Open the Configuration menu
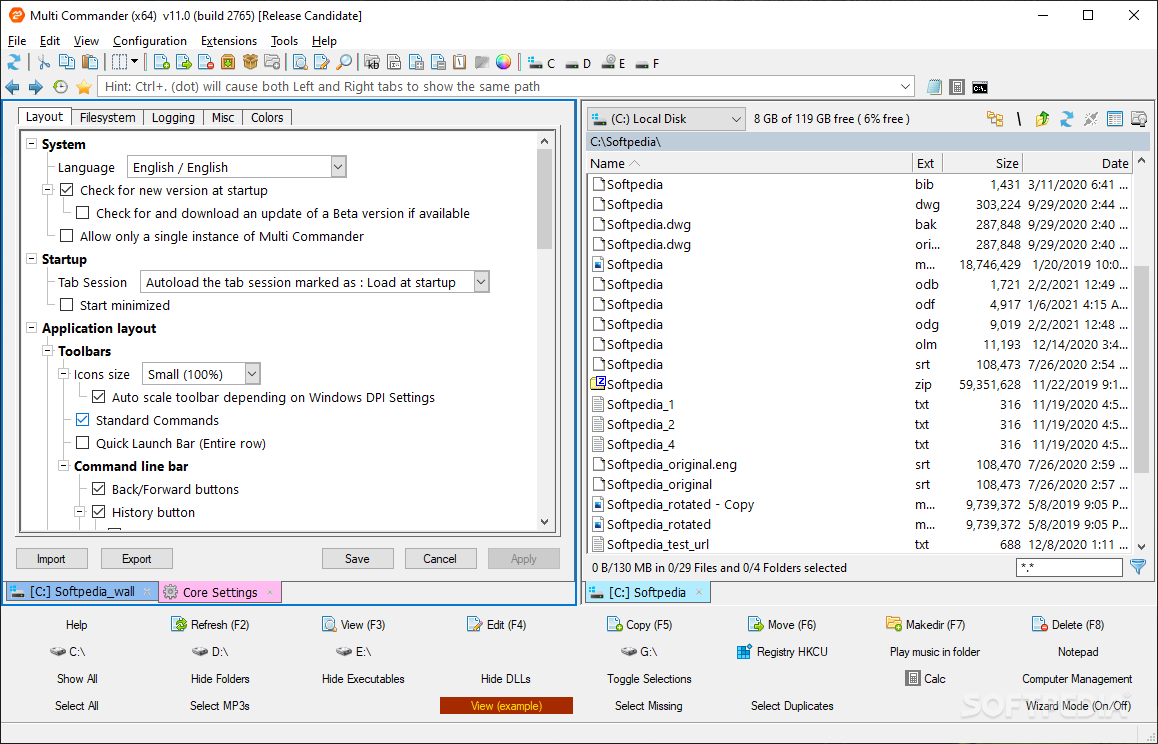This screenshot has height=744, width=1158. [x=150, y=41]
